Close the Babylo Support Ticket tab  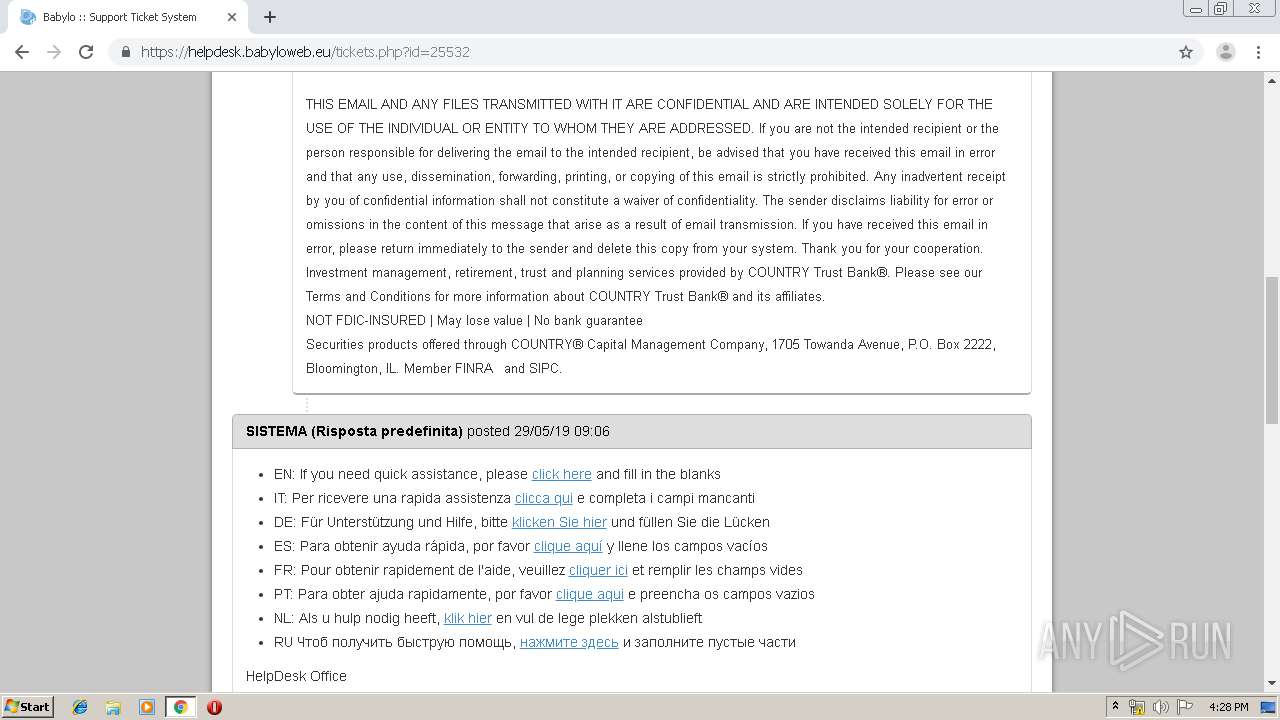[231, 17]
